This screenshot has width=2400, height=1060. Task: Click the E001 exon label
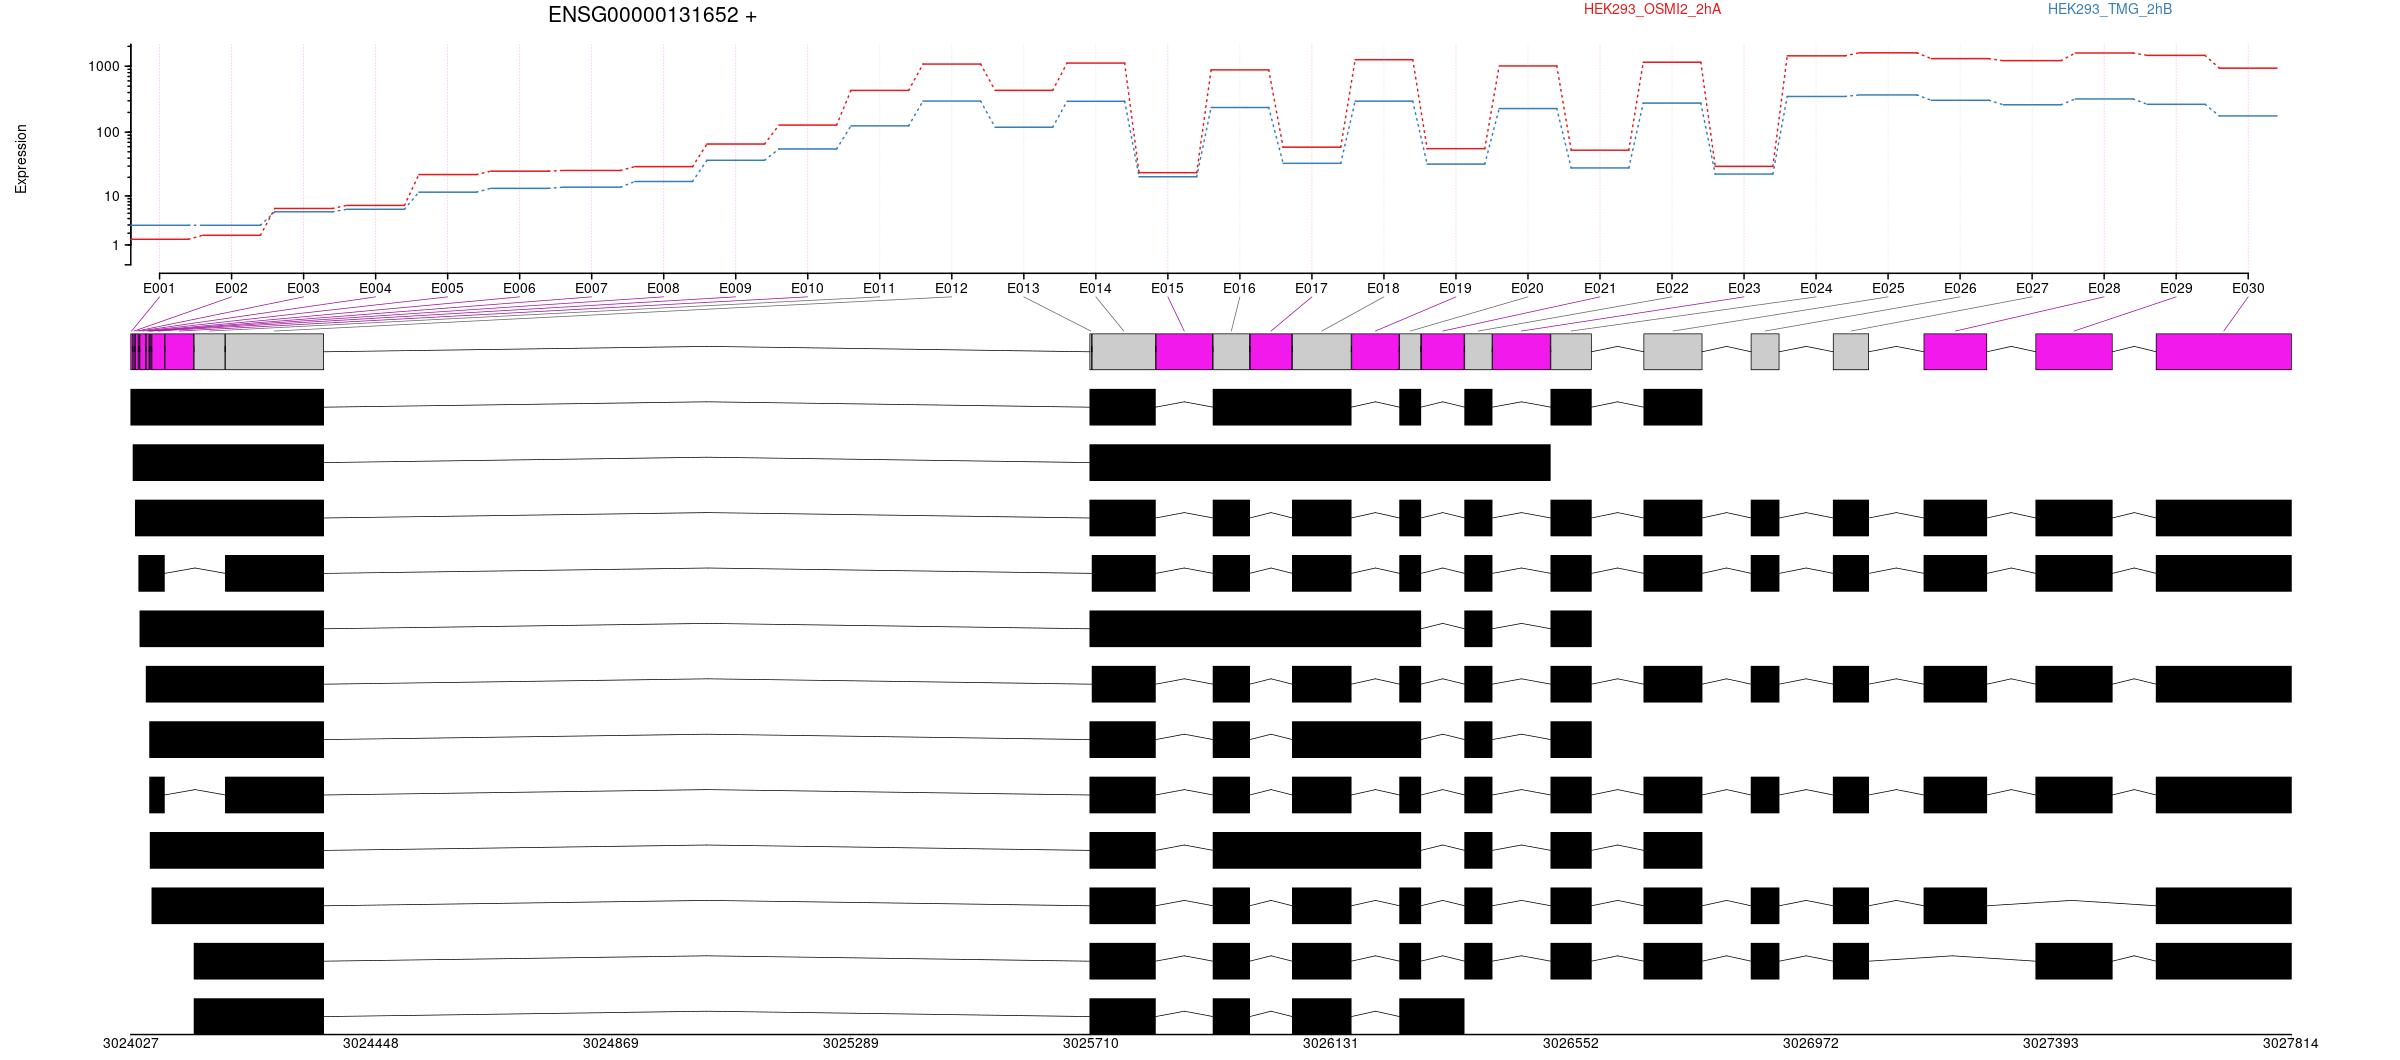(159, 288)
